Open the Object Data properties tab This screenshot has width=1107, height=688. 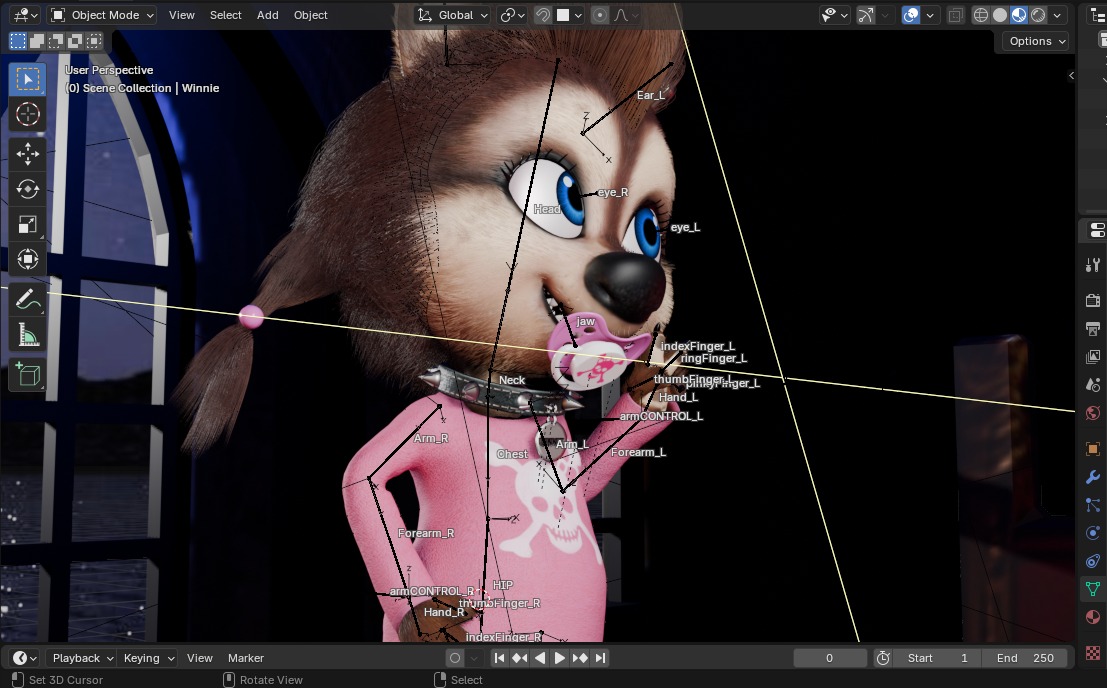coord(1093,589)
